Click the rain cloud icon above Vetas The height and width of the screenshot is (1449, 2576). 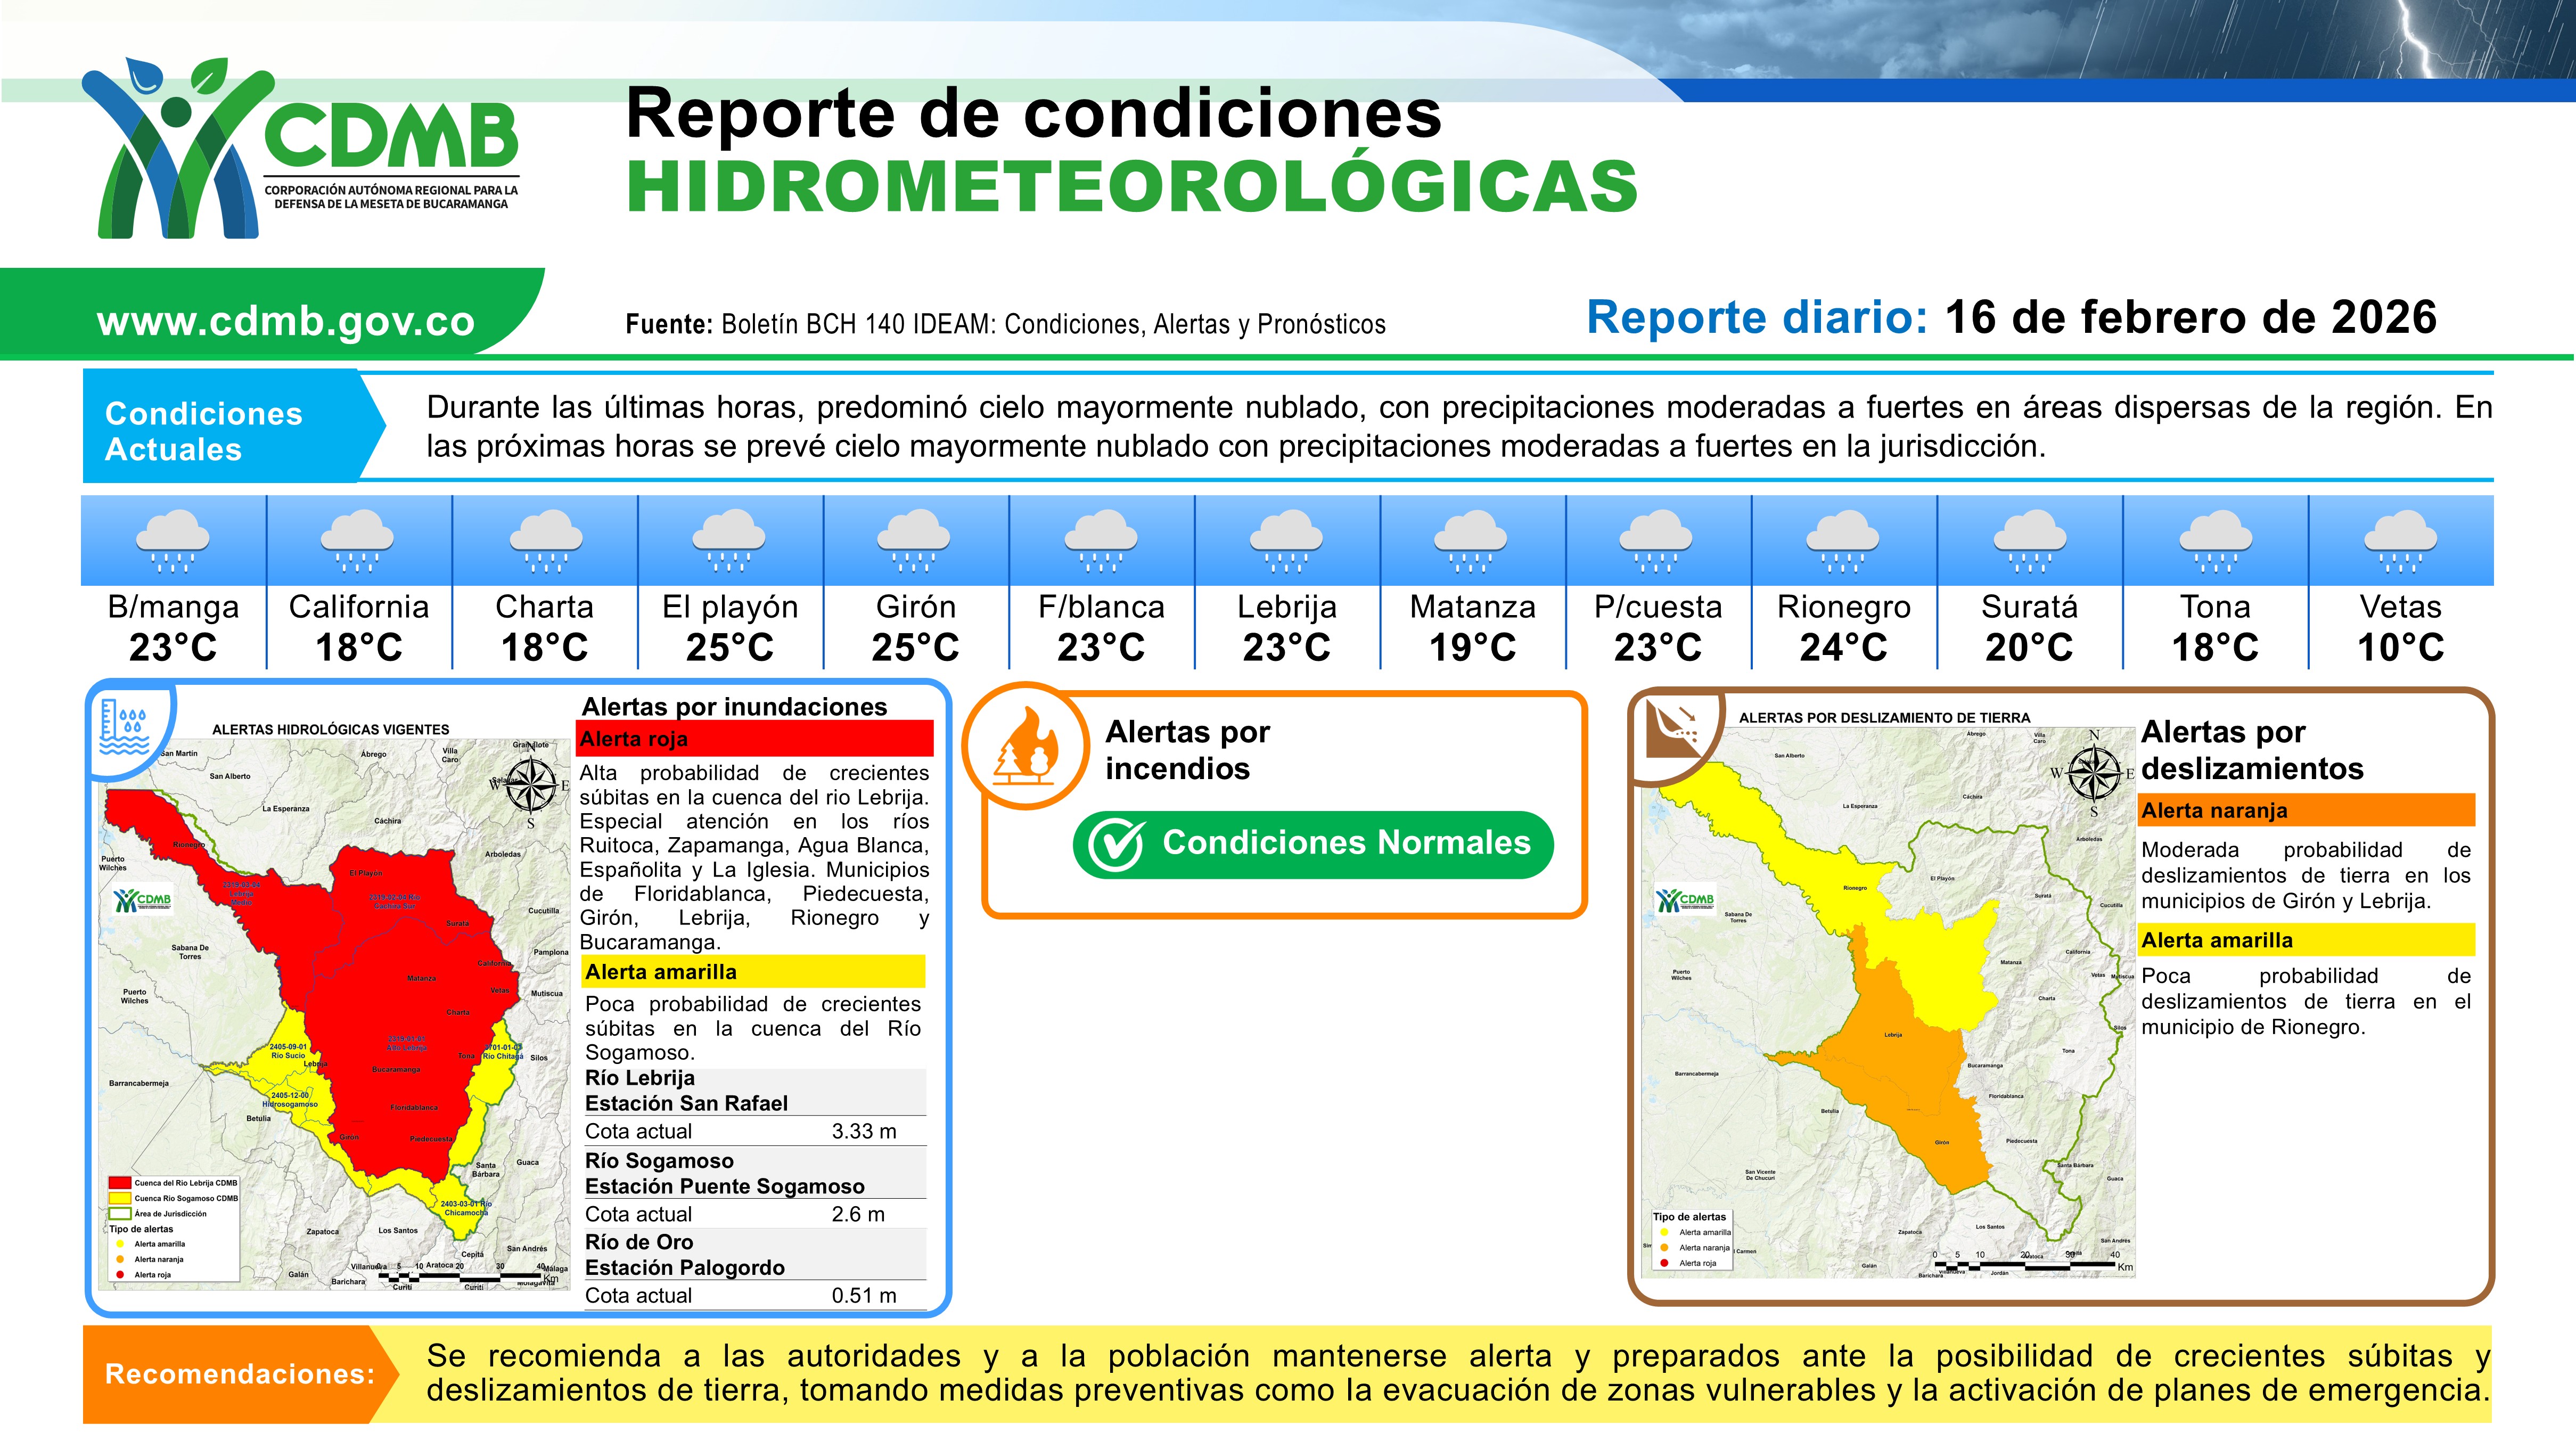click(x=2400, y=541)
